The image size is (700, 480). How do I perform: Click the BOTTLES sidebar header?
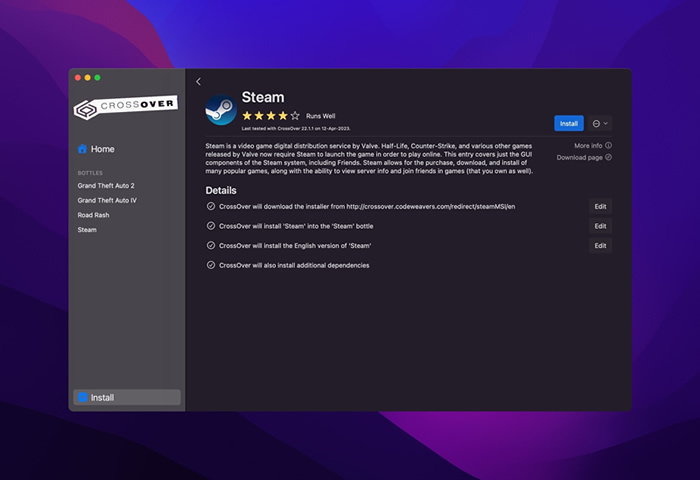tap(90, 173)
